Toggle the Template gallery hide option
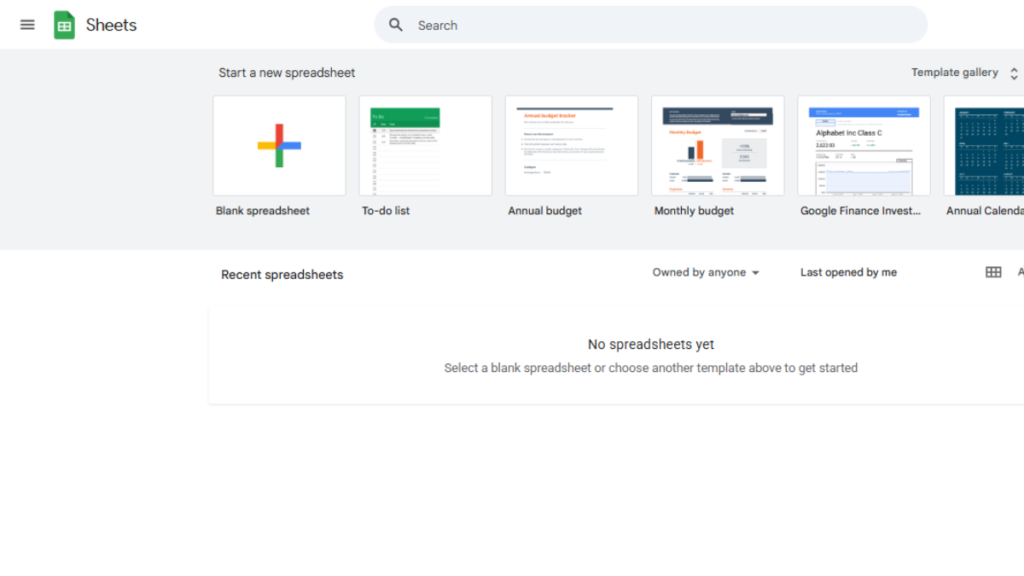This screenshot has width=1024, height=576. (954, 72)
